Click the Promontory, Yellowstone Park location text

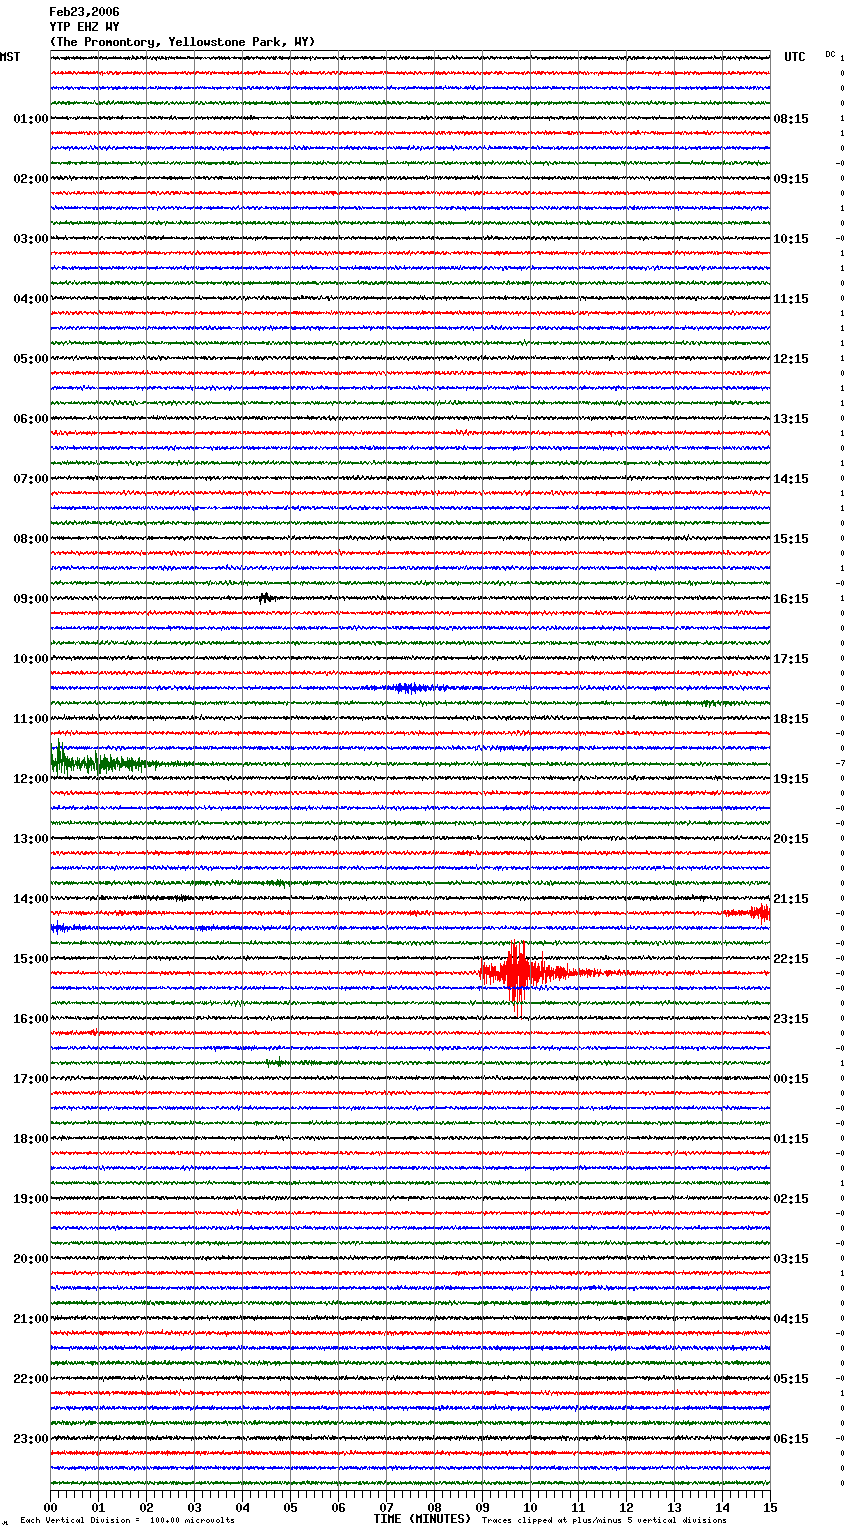click(182, 42)
